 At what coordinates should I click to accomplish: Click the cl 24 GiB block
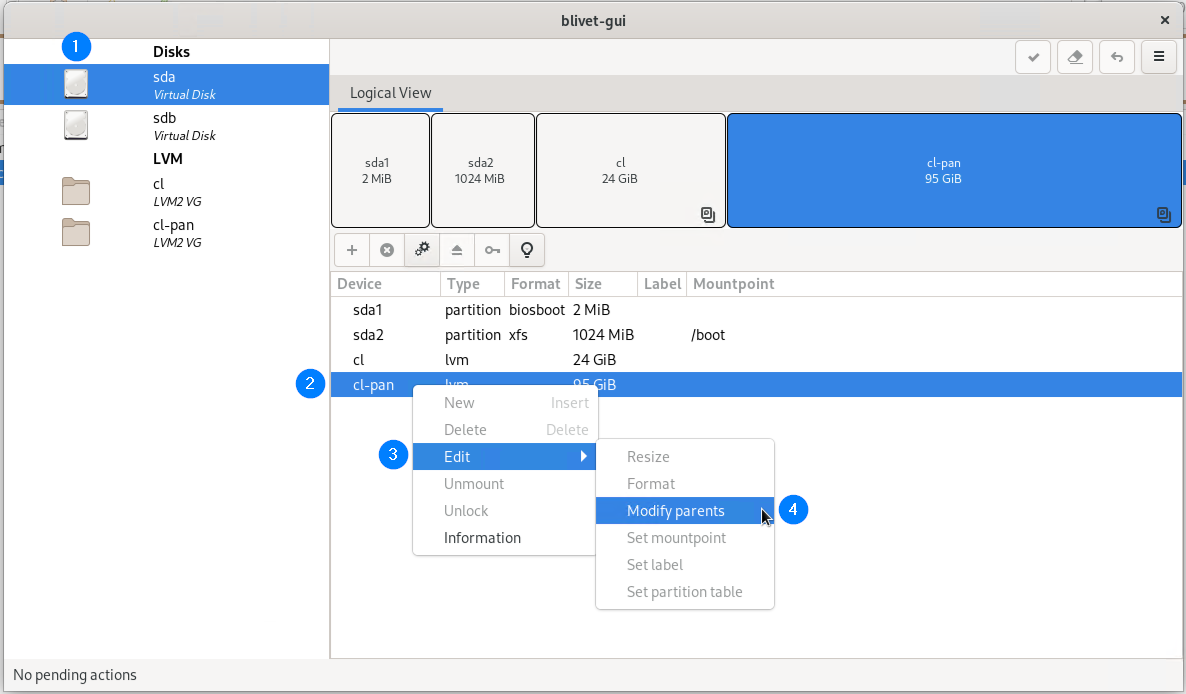pyautogui.click(x=630, y=171)
